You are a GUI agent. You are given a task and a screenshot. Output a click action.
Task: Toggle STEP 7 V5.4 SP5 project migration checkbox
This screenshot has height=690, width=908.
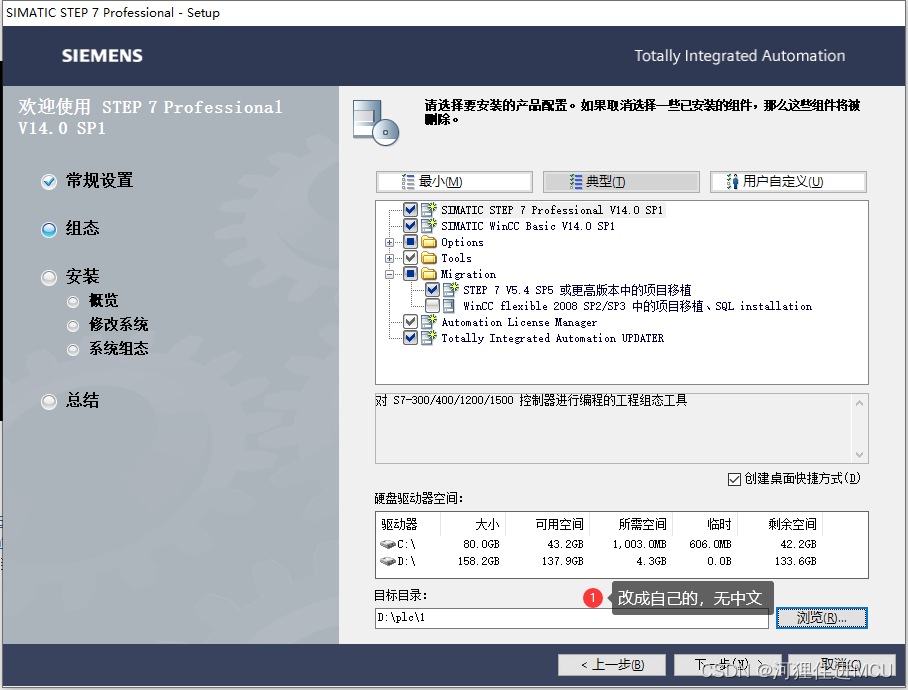coord(433,289)
